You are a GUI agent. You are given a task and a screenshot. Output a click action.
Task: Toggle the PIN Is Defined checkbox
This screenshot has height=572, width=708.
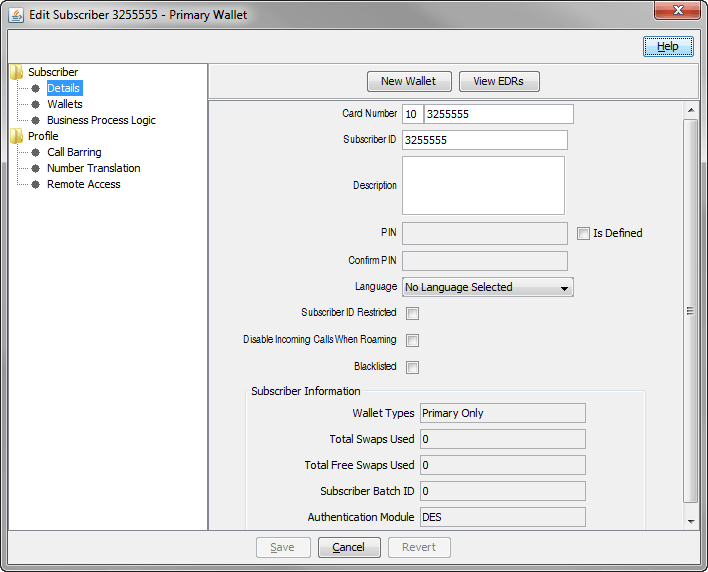(583, 233)
